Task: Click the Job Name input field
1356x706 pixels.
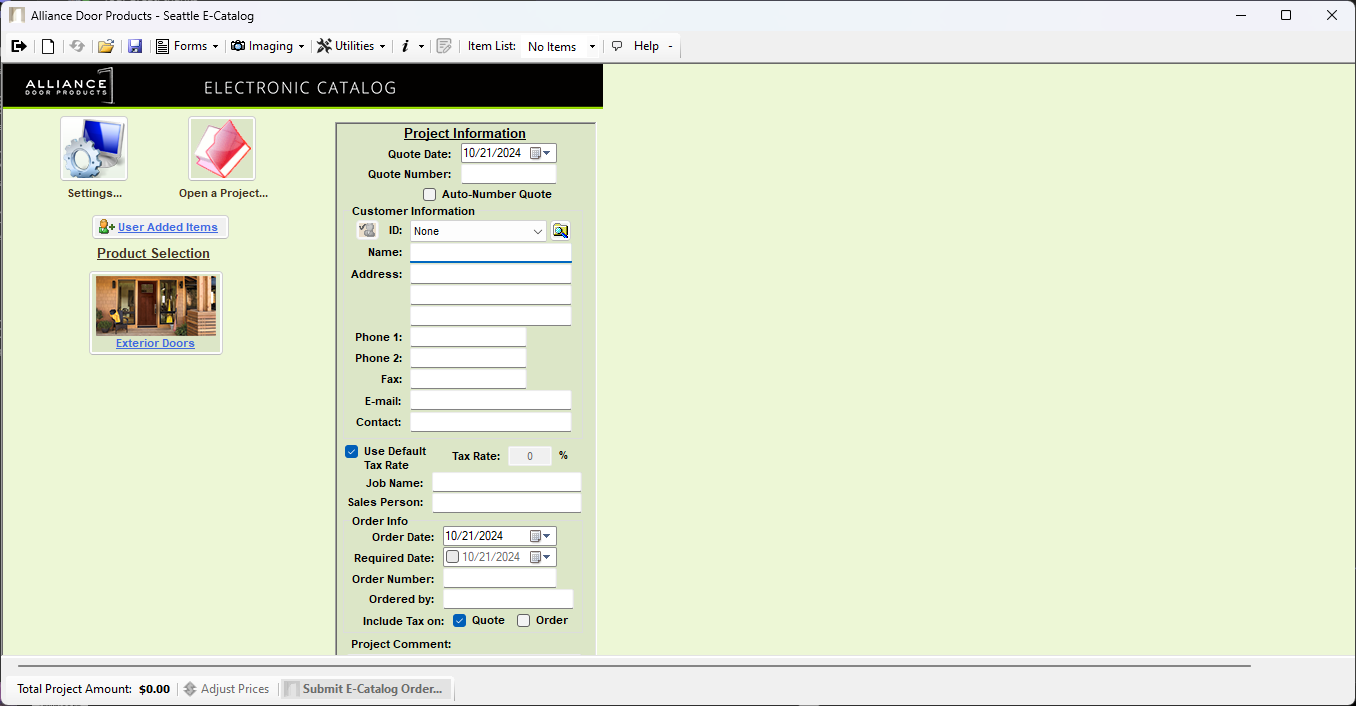Action: 507,483
